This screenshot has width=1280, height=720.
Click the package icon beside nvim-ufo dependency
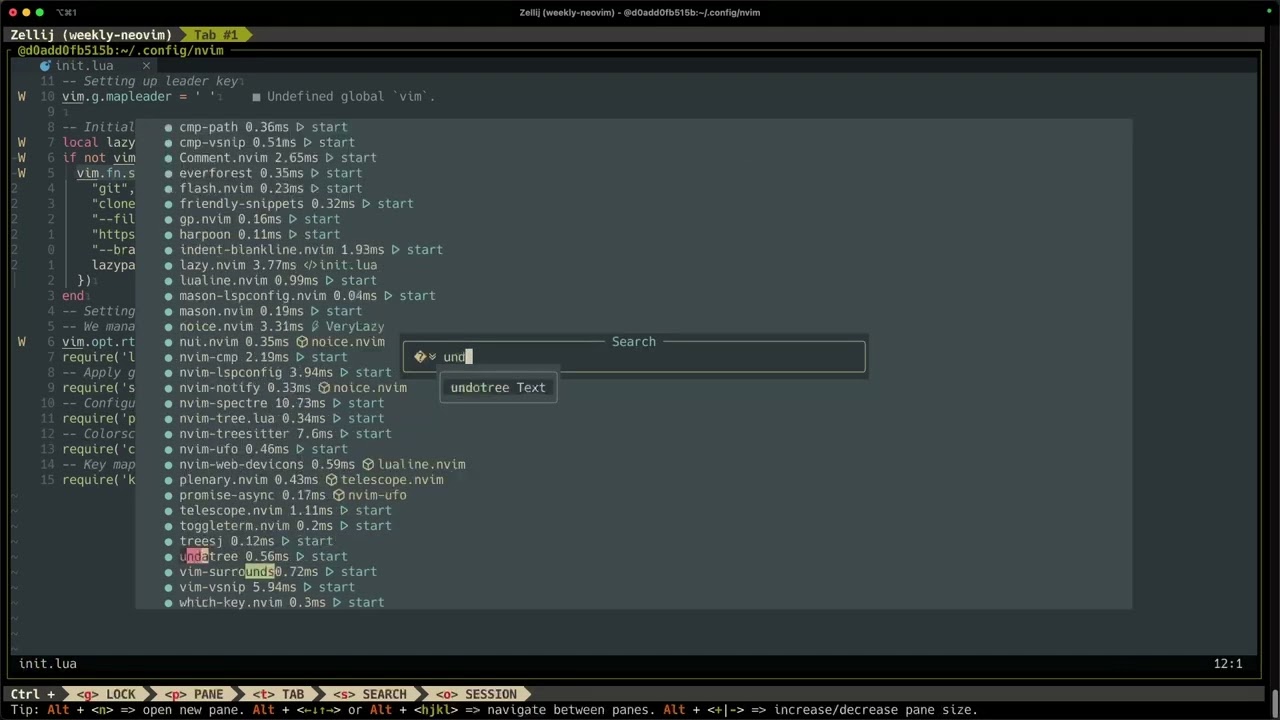(339, 496)
